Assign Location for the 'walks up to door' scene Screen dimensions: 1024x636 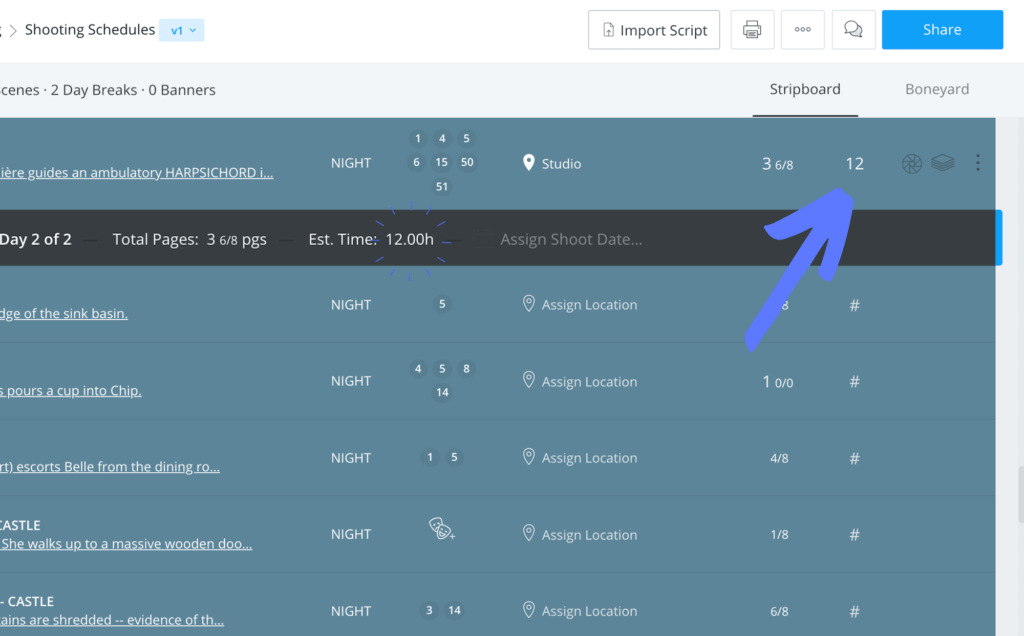588,535
